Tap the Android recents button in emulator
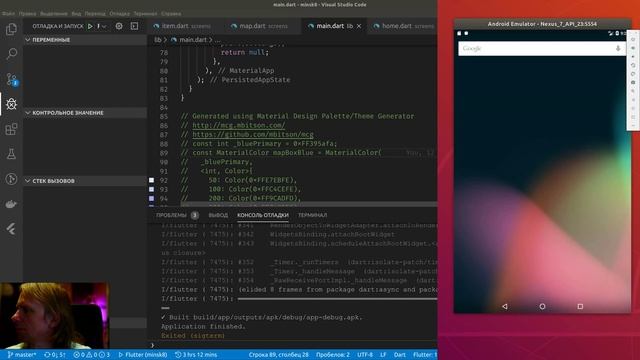Viewport: 640px width, 360px height. coord(580,306)
